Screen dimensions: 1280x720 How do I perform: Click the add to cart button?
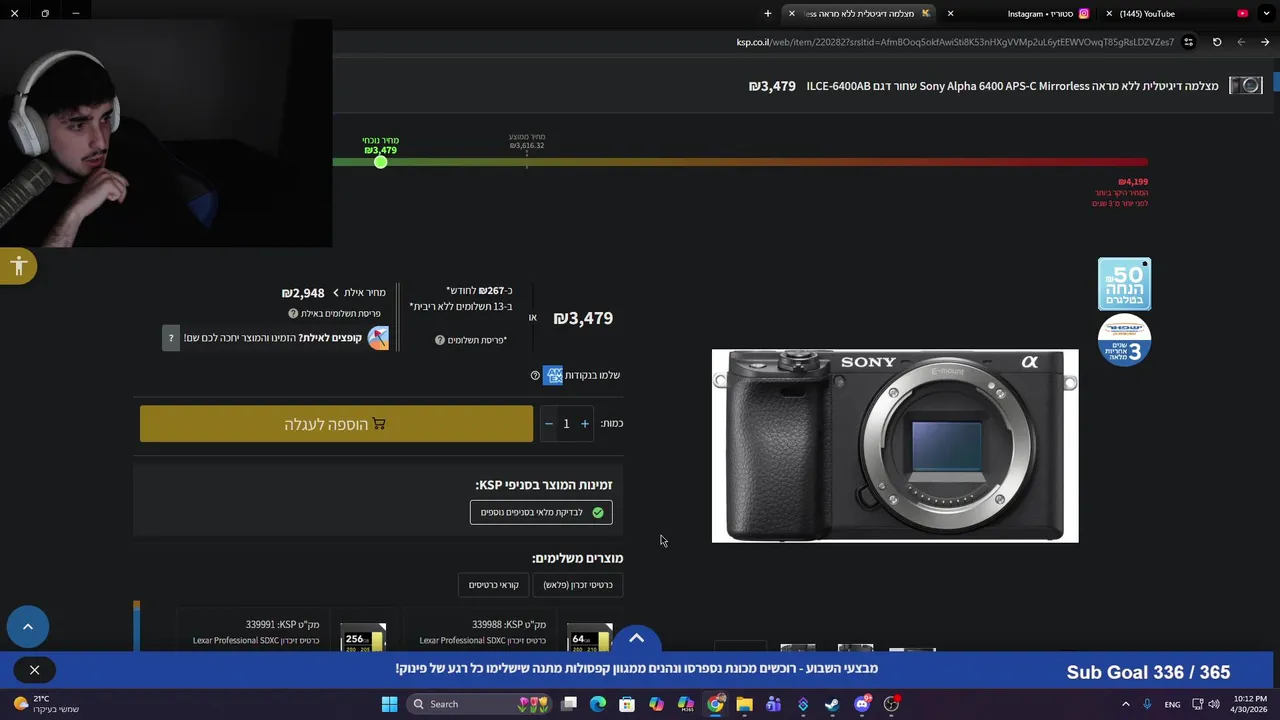(x=336, y=424)
